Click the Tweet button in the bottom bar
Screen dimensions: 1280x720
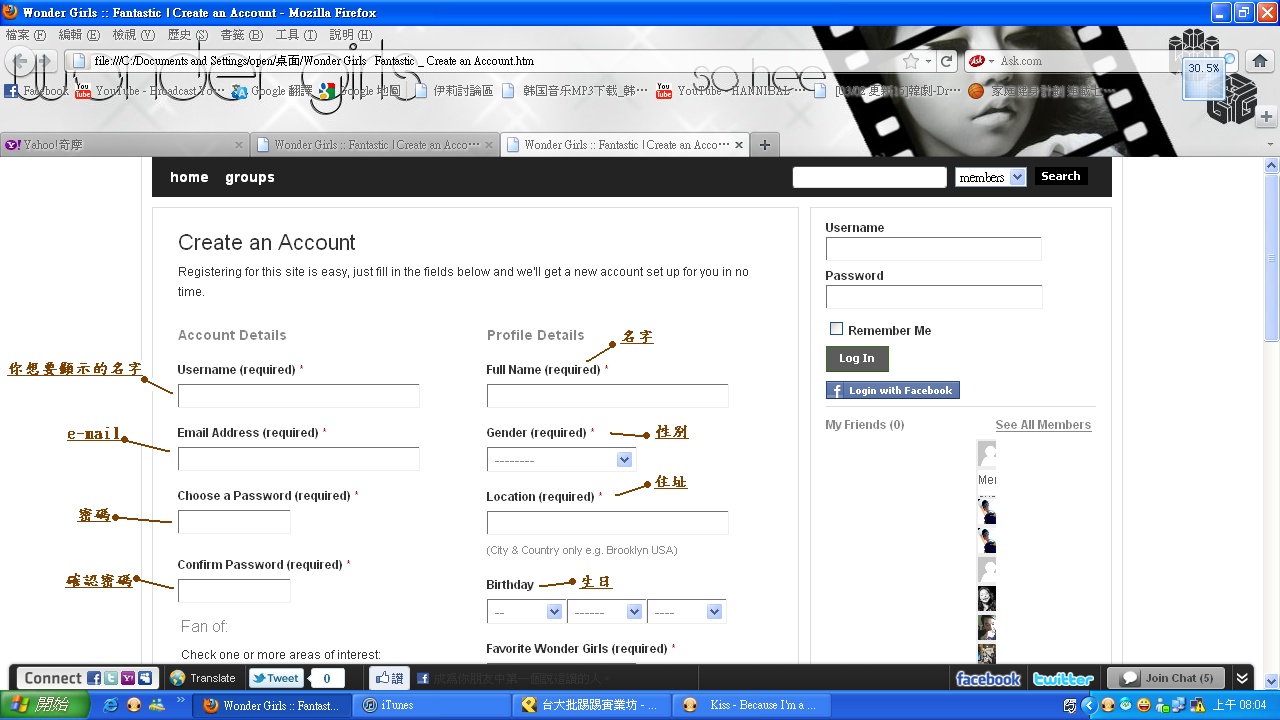tap(276, 678)
